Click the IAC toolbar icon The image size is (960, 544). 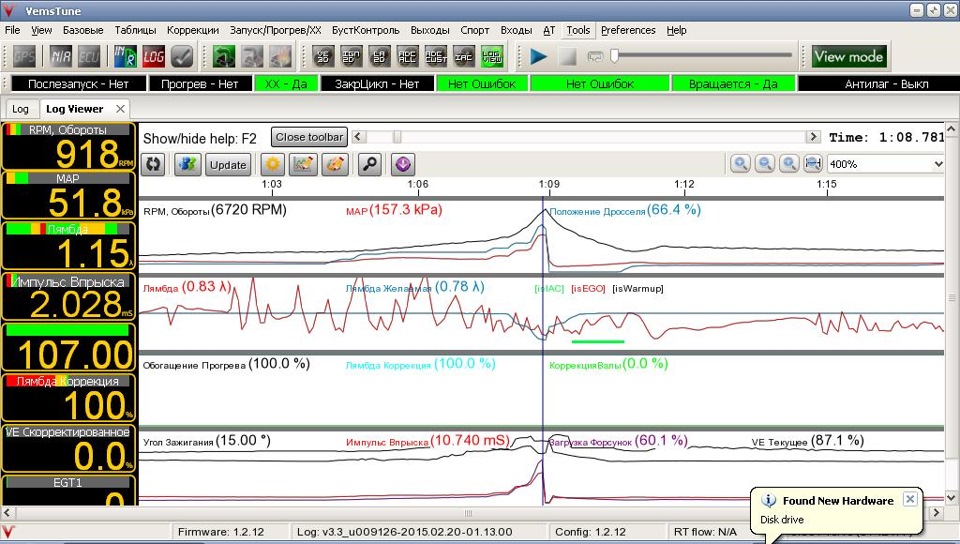464,57
